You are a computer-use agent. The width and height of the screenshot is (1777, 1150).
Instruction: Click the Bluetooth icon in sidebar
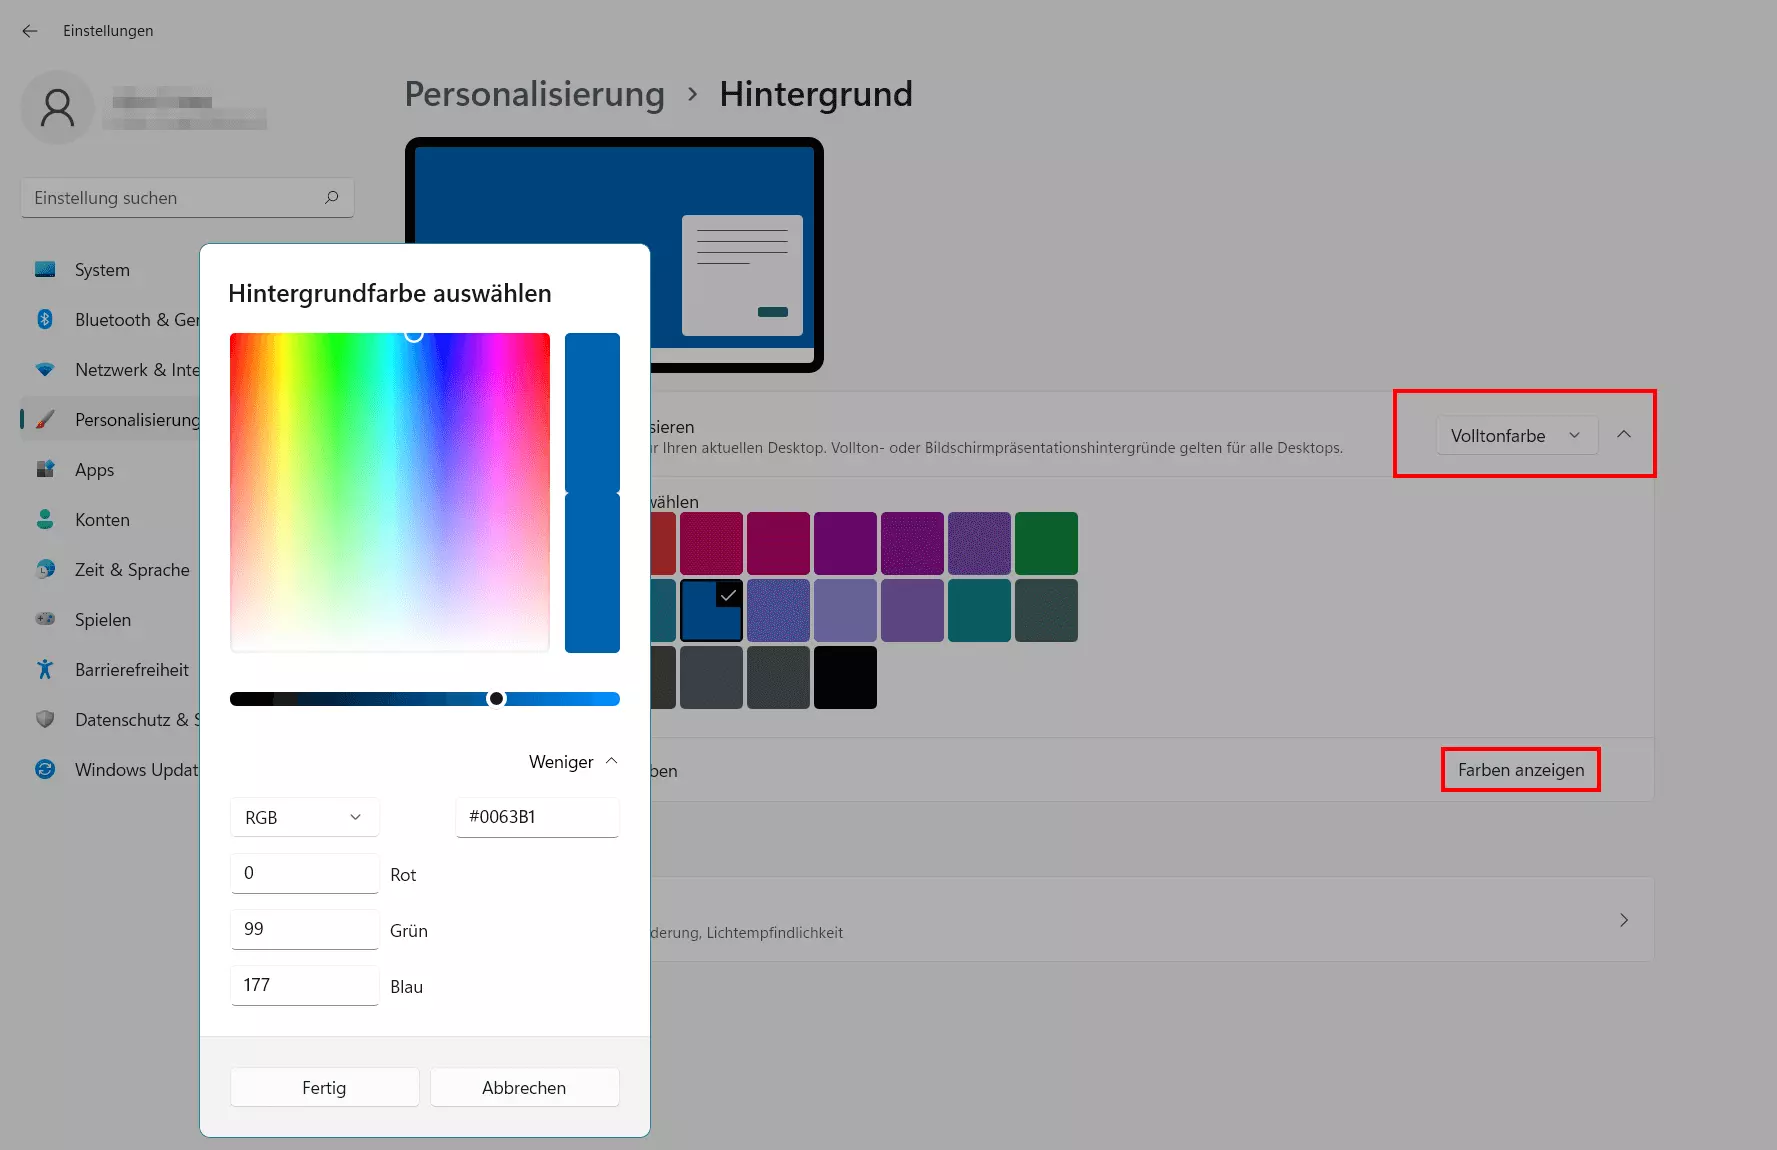[45, 319]
